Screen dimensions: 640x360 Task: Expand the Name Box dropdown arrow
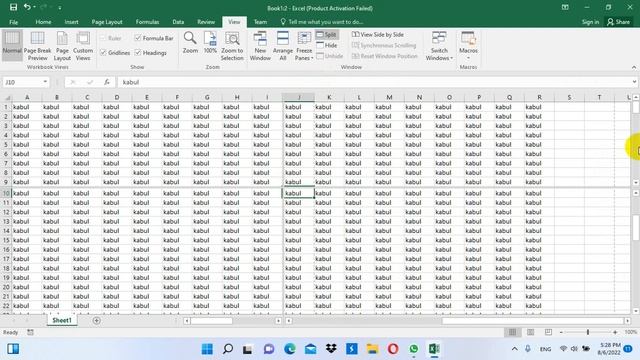coord(45,82)
